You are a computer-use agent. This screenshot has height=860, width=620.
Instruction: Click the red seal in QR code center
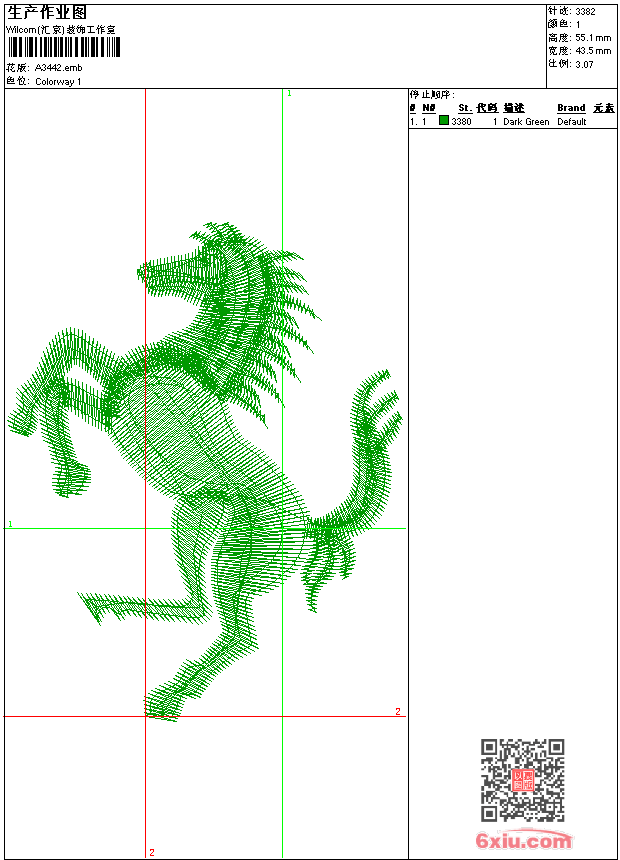click(x=522, y=780)
